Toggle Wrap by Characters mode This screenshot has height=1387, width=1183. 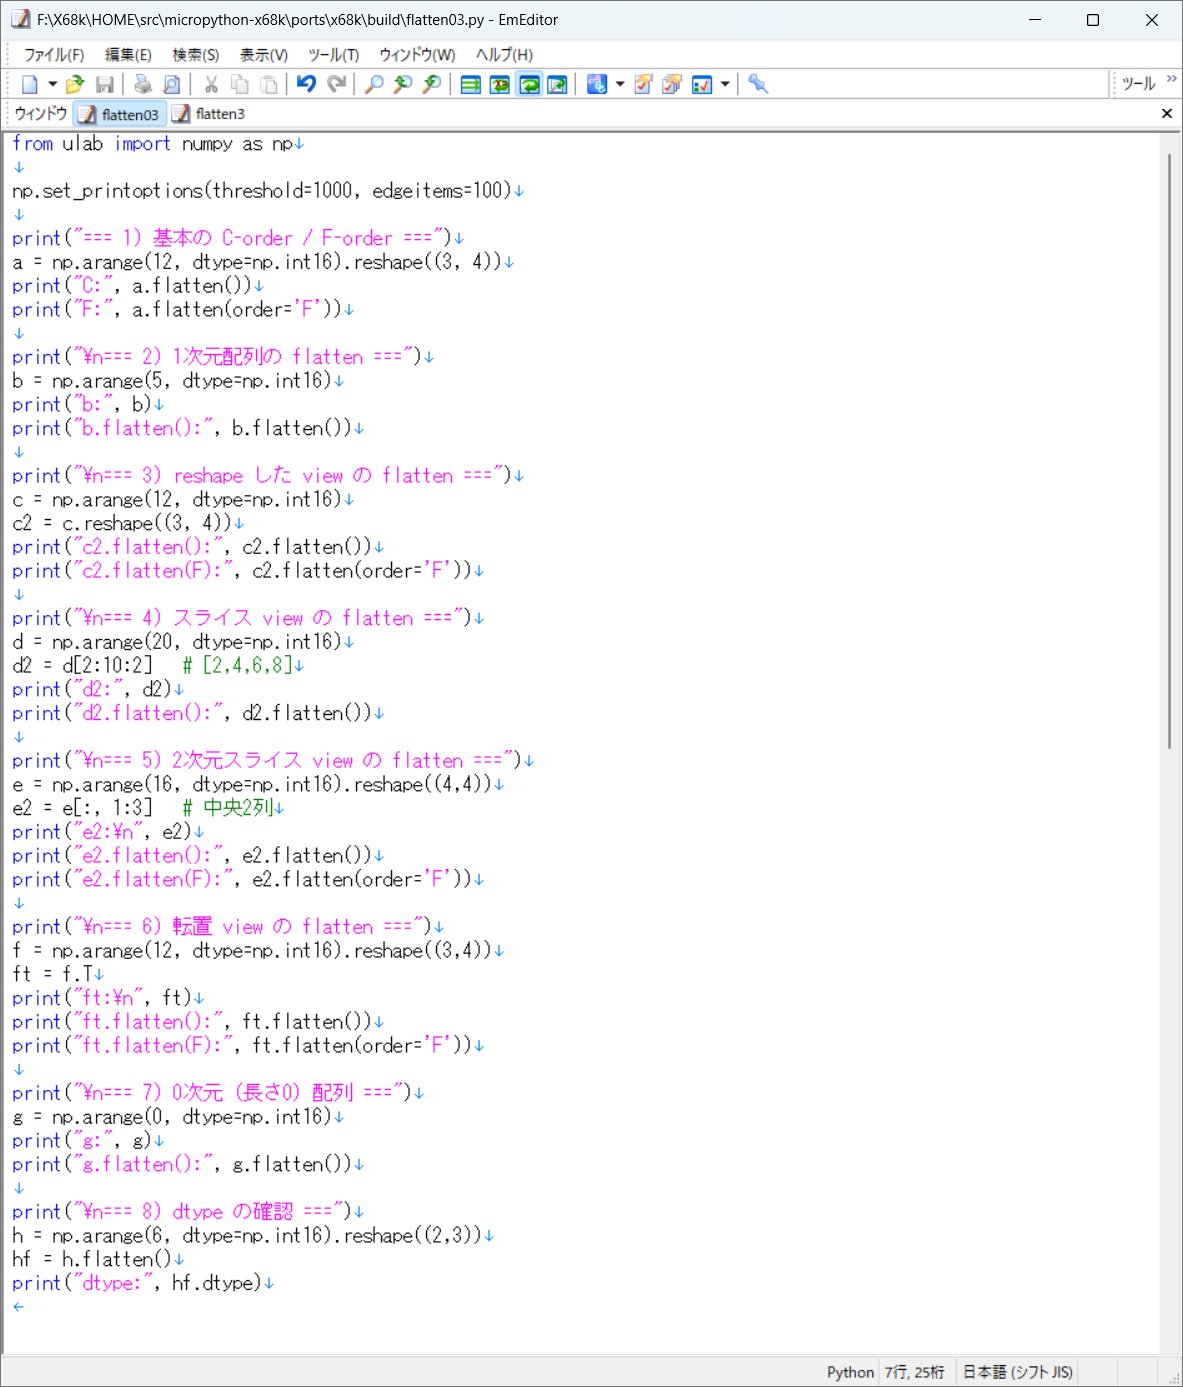point(499,85)
